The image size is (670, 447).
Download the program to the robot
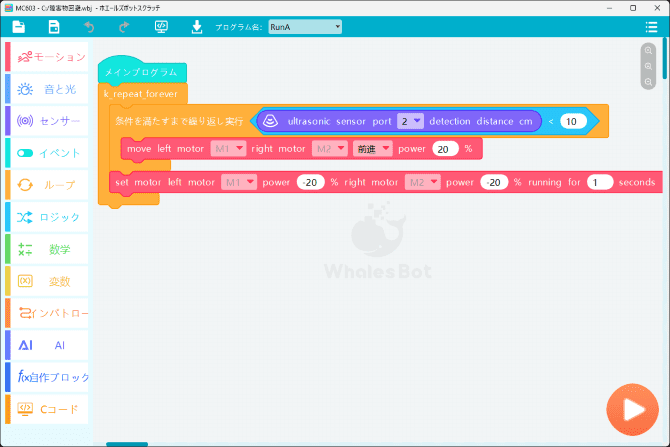click(x=197, y=27)
